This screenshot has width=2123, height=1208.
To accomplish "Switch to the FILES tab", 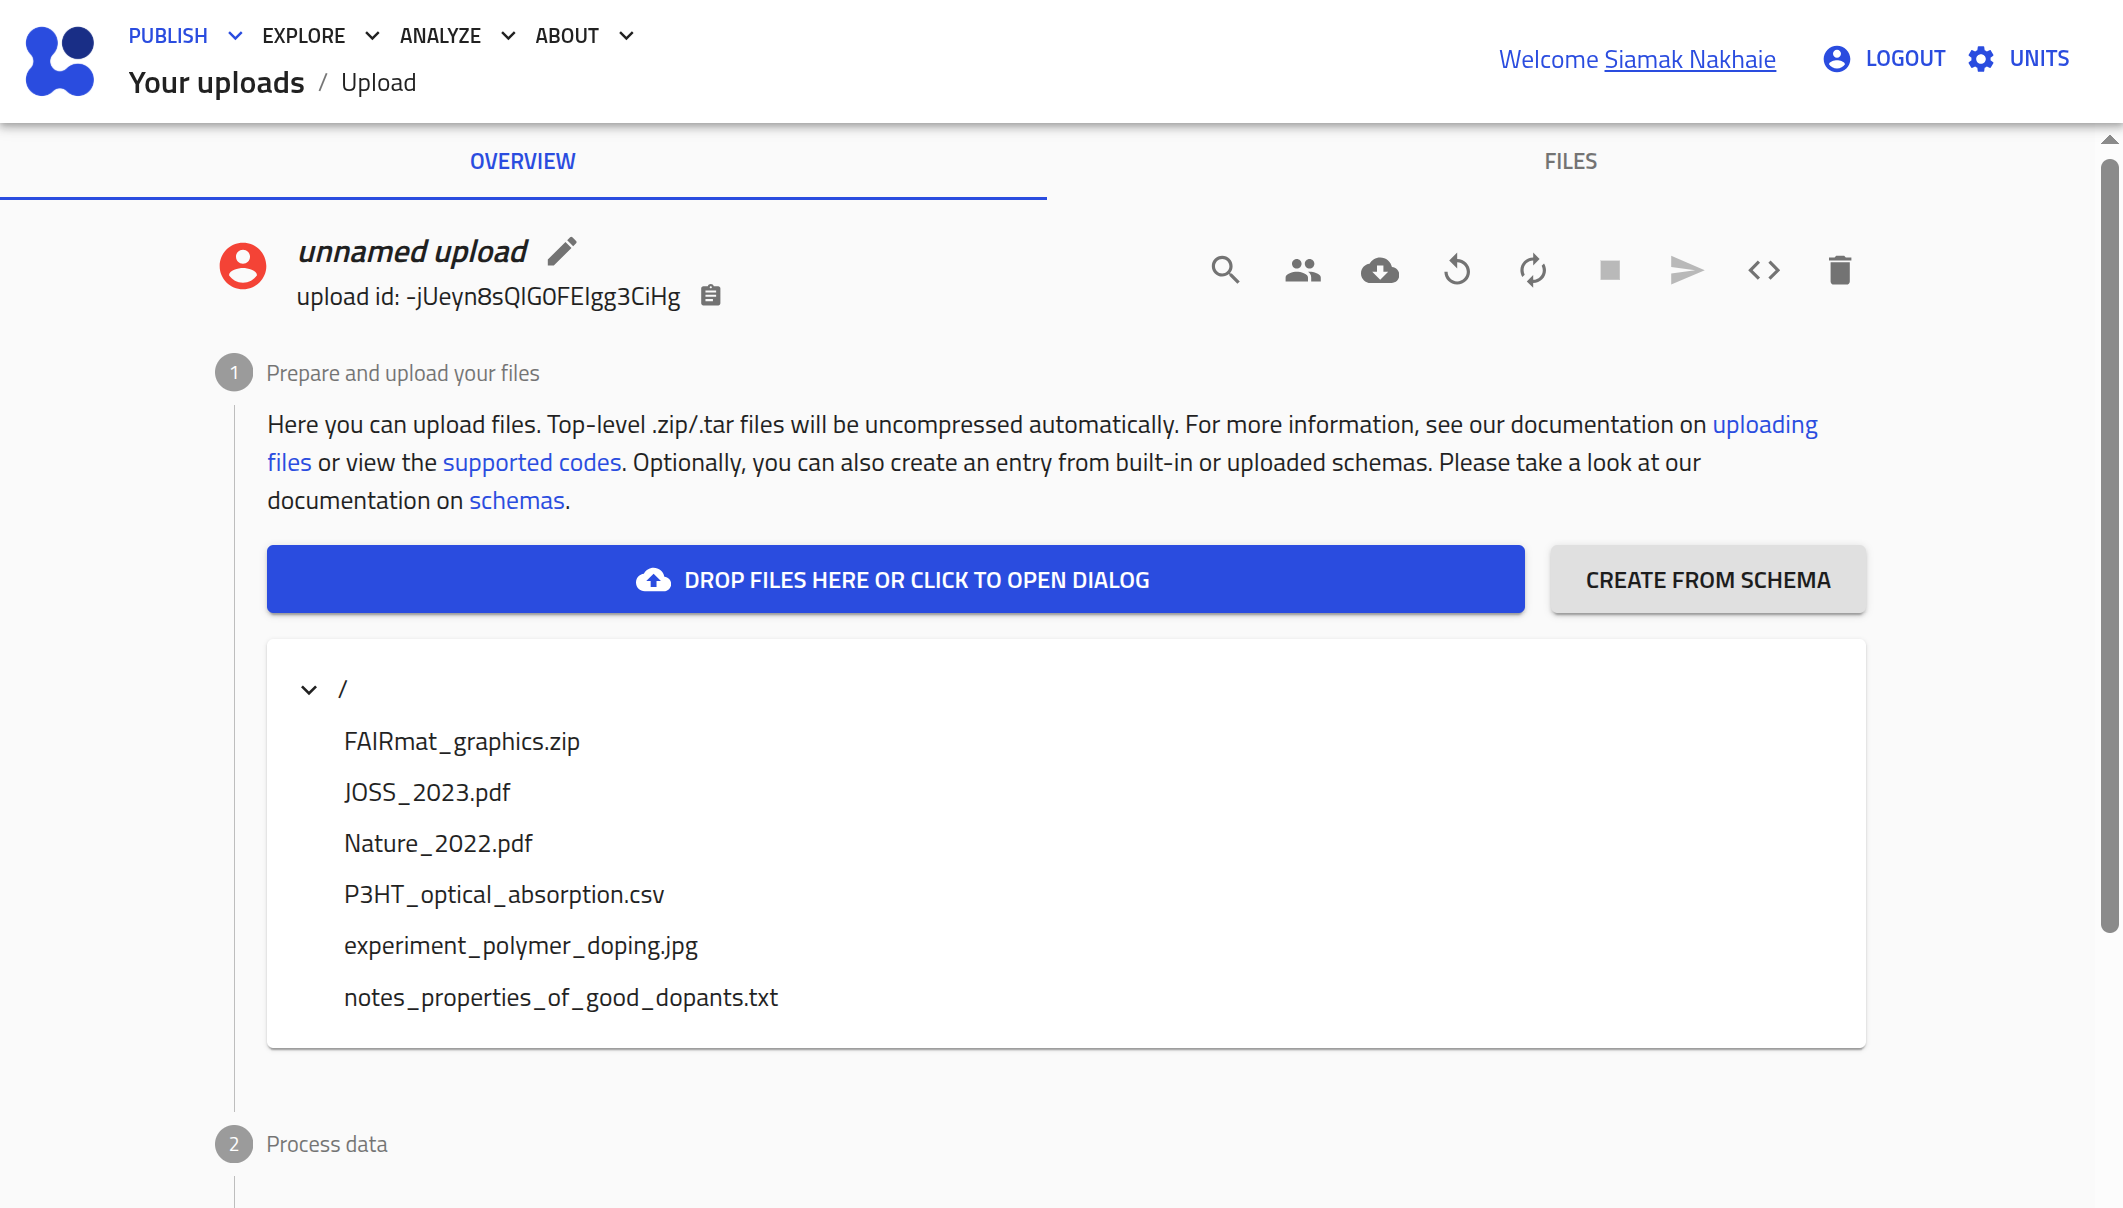I will 1569,160.
